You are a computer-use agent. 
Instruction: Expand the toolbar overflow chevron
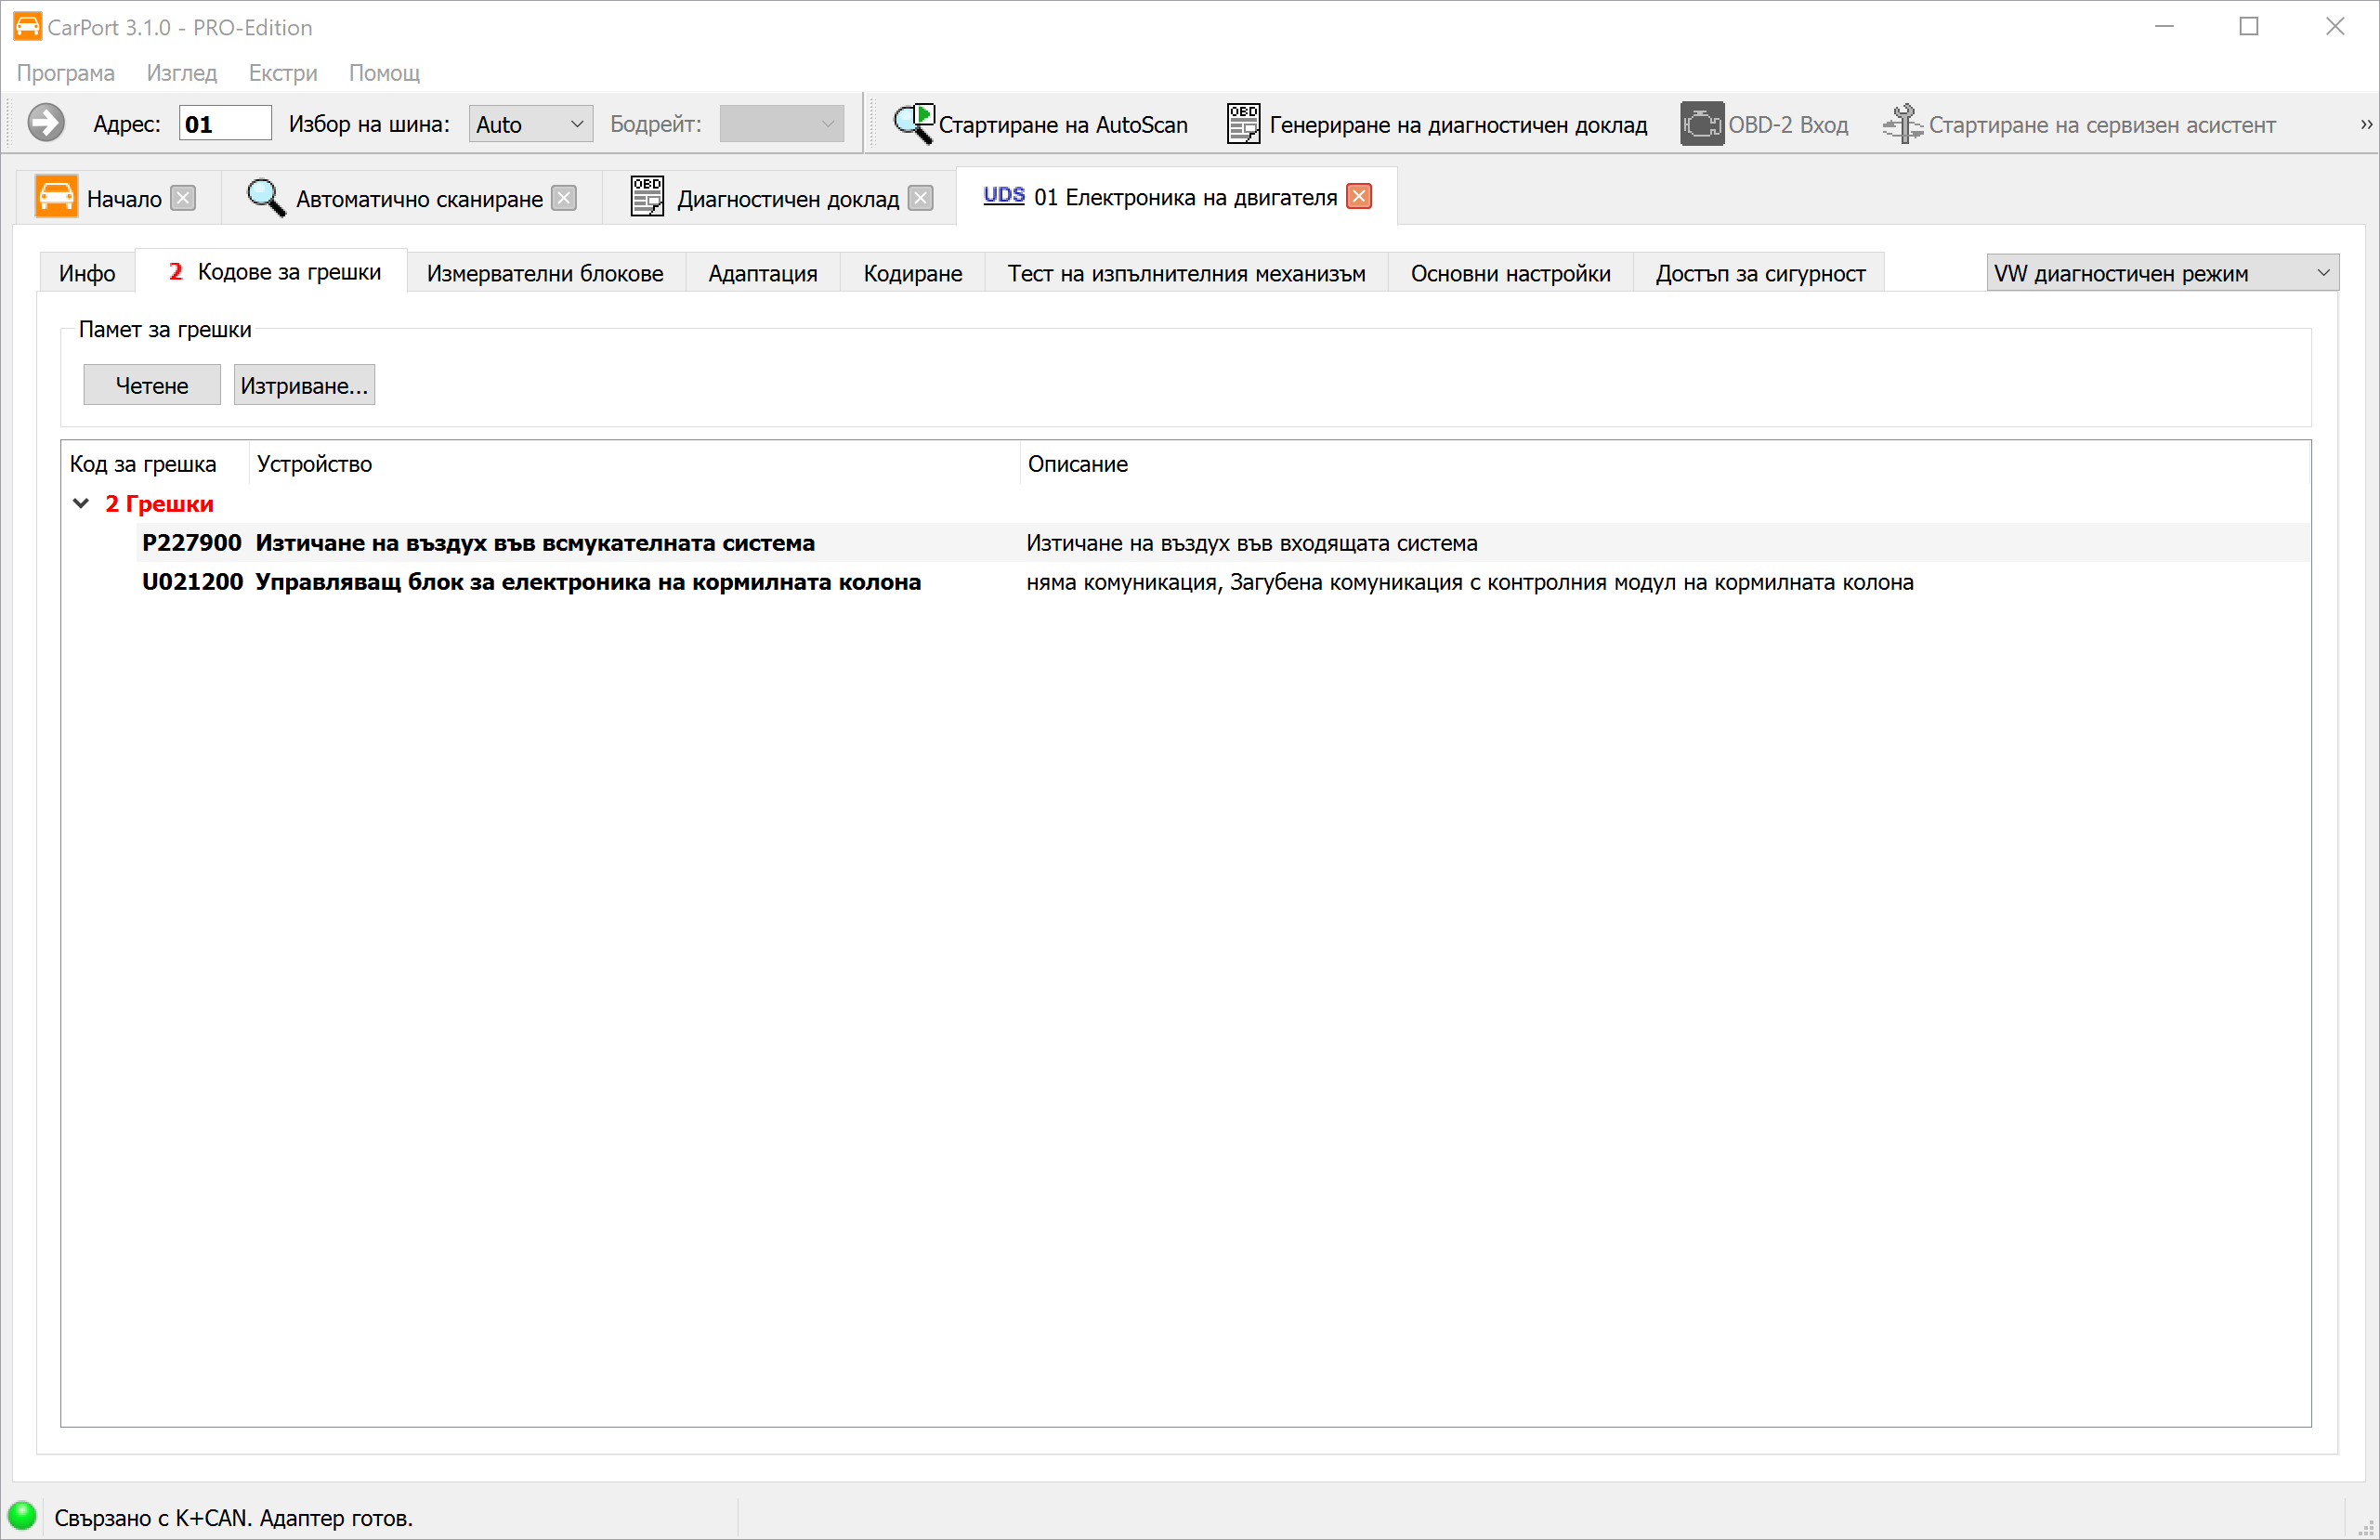click(x=2366, y=124)
